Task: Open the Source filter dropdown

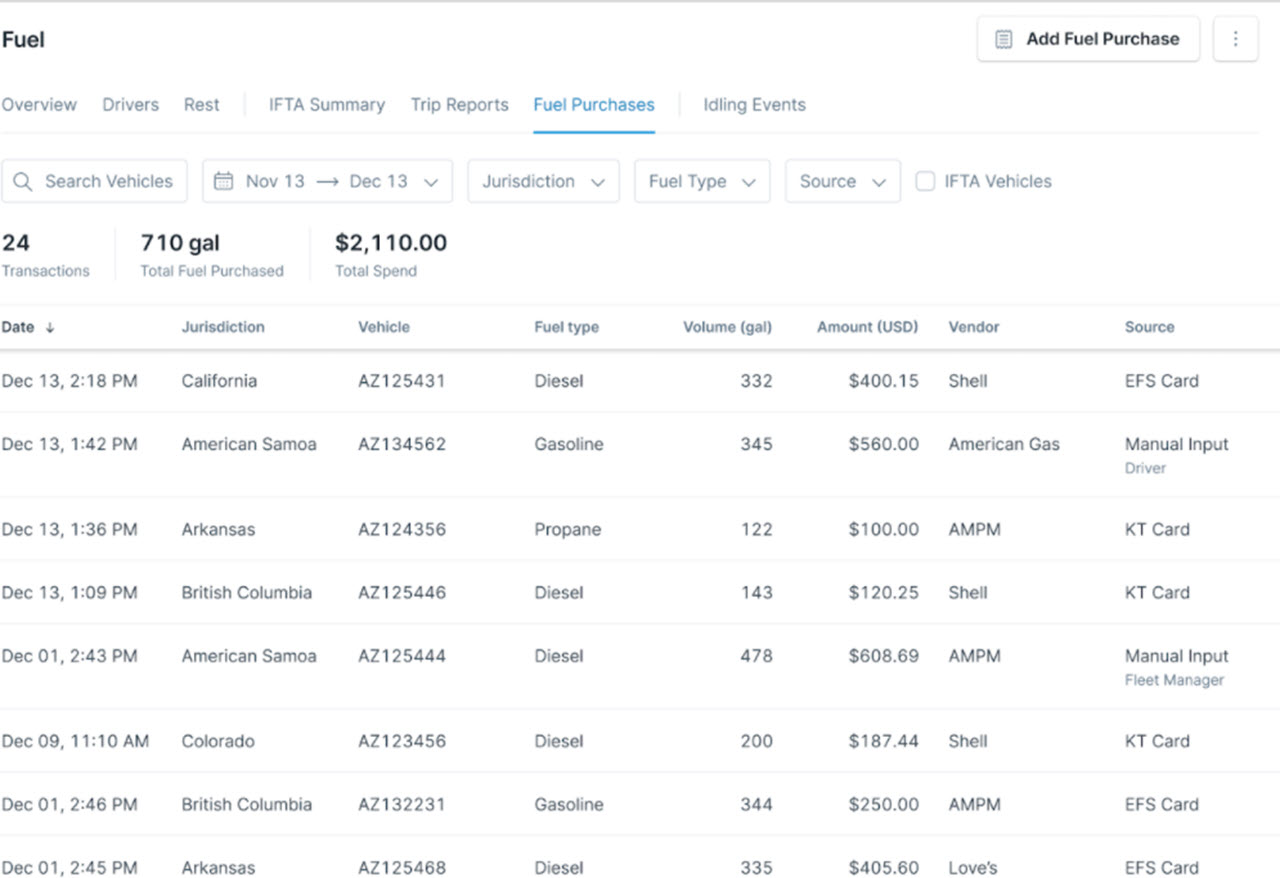Action: [x=842, y=181]
